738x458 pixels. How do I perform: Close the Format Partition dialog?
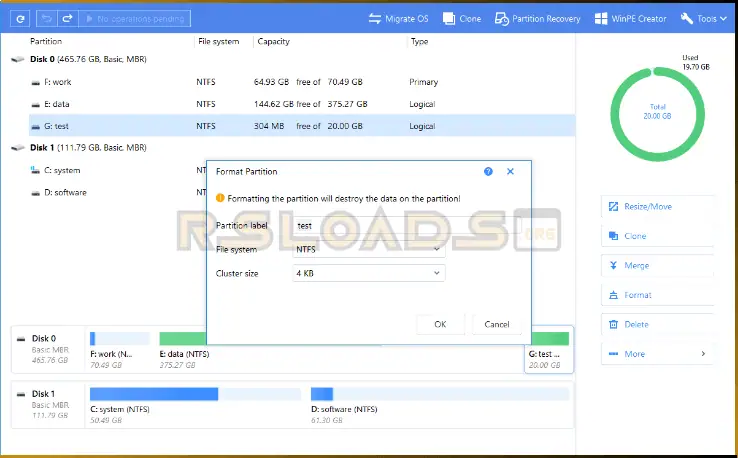510,171
